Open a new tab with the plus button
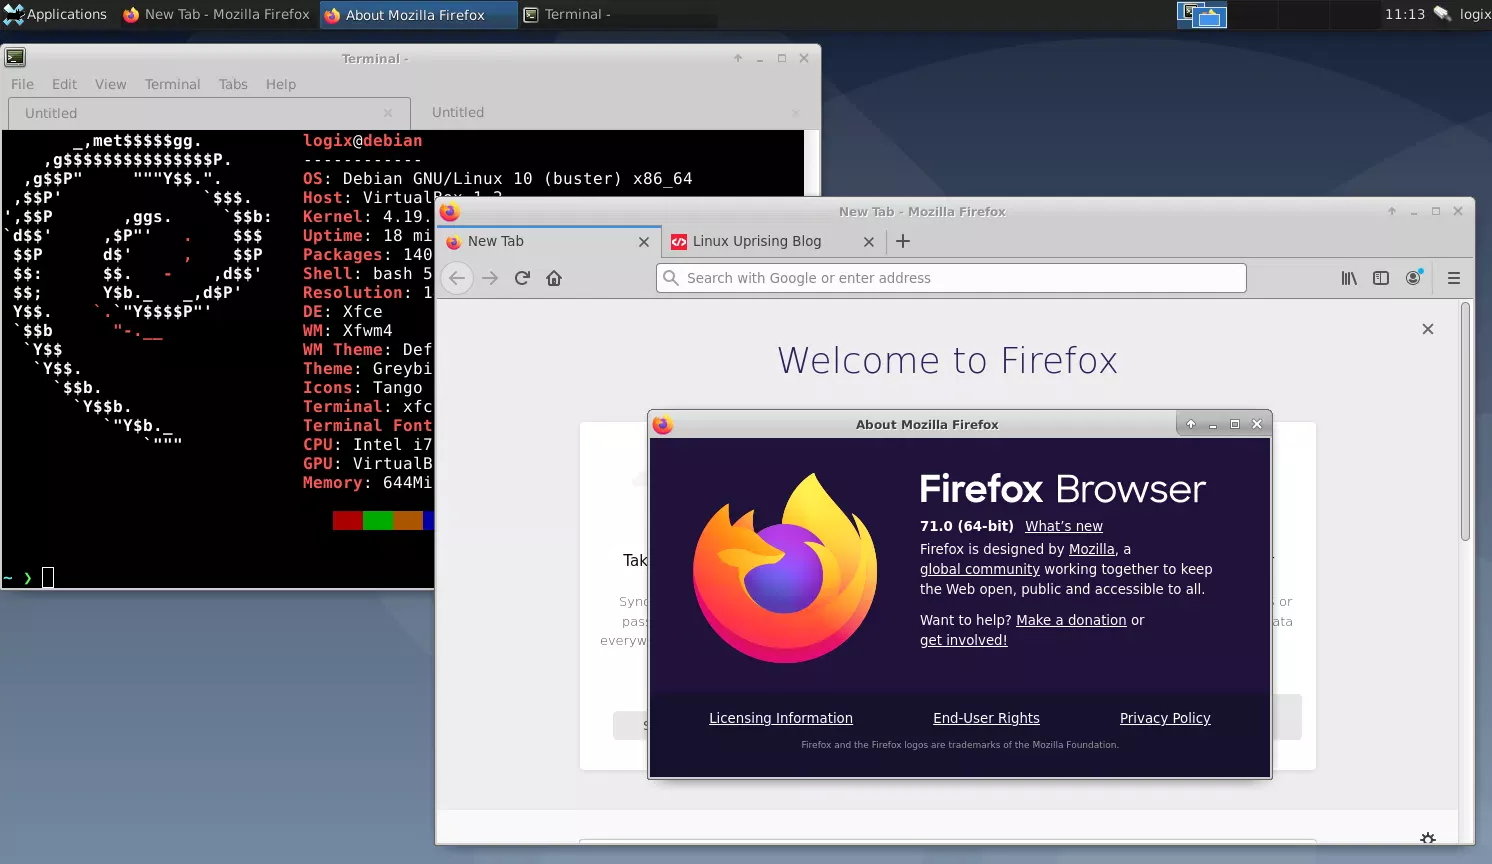 (x=903, y=241)
